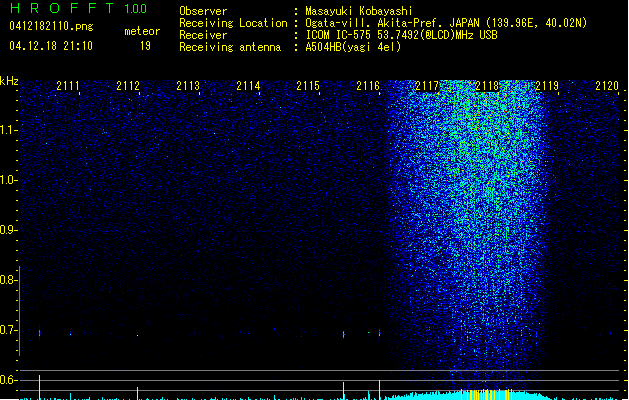Click the 0.8 kHz frequency label
Screen dimensions: 629x400
tap(8, 280)
